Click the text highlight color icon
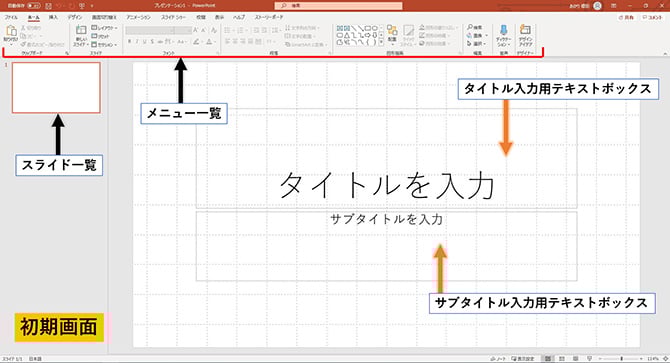Viewport: 670px width, 363px height. pyautogui.click(x=196, y=42)
